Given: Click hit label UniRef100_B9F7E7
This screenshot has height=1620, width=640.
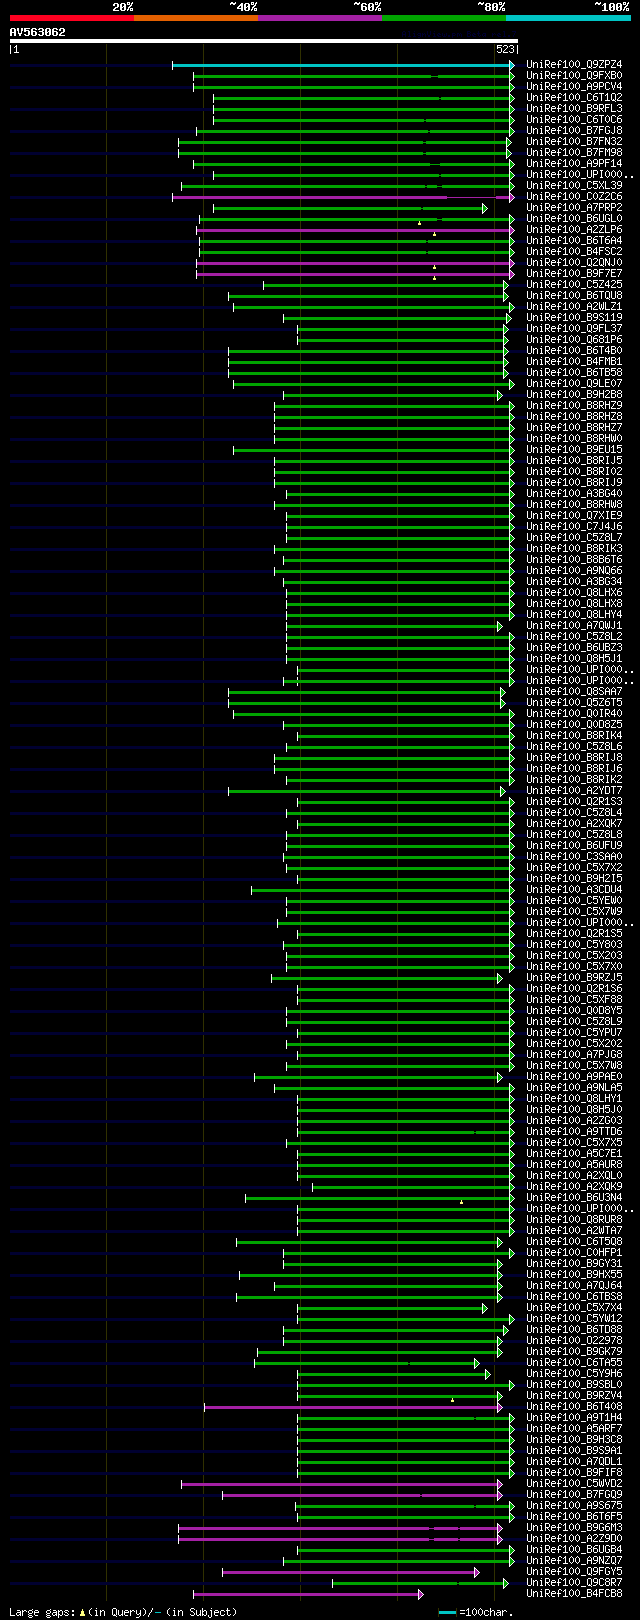Looking at the screenshot, I should click(x=574, y=274).
